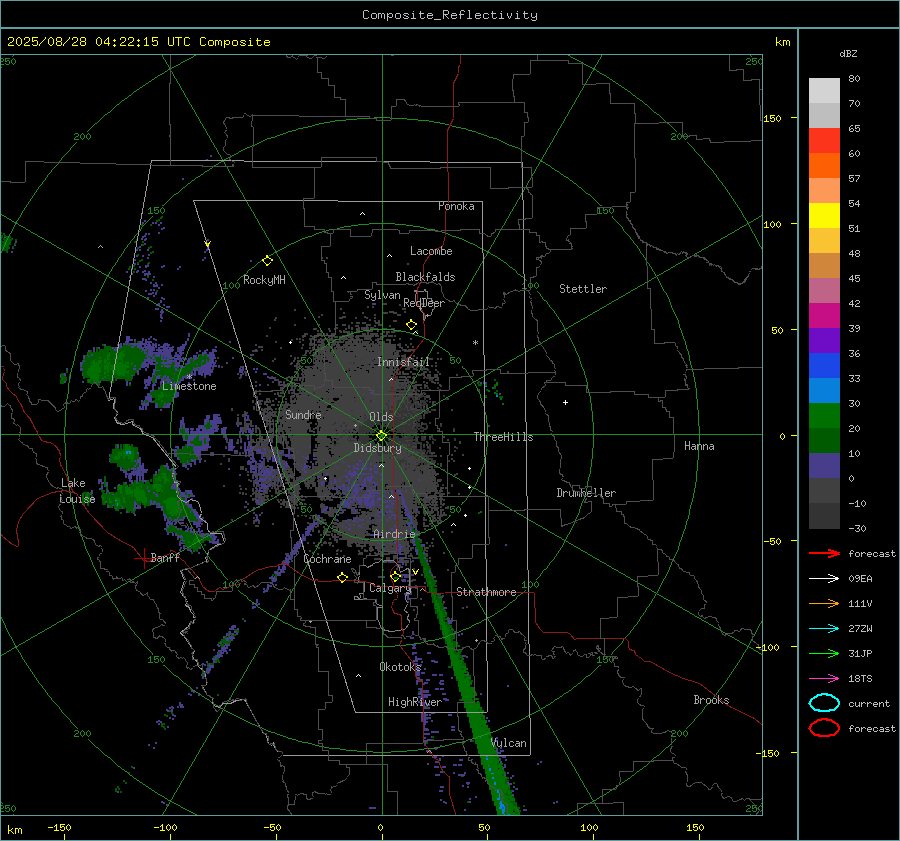Click the Cochrane city label
Image resolution: width=900 pixels, height=841 pixels.
pos(327,559)
